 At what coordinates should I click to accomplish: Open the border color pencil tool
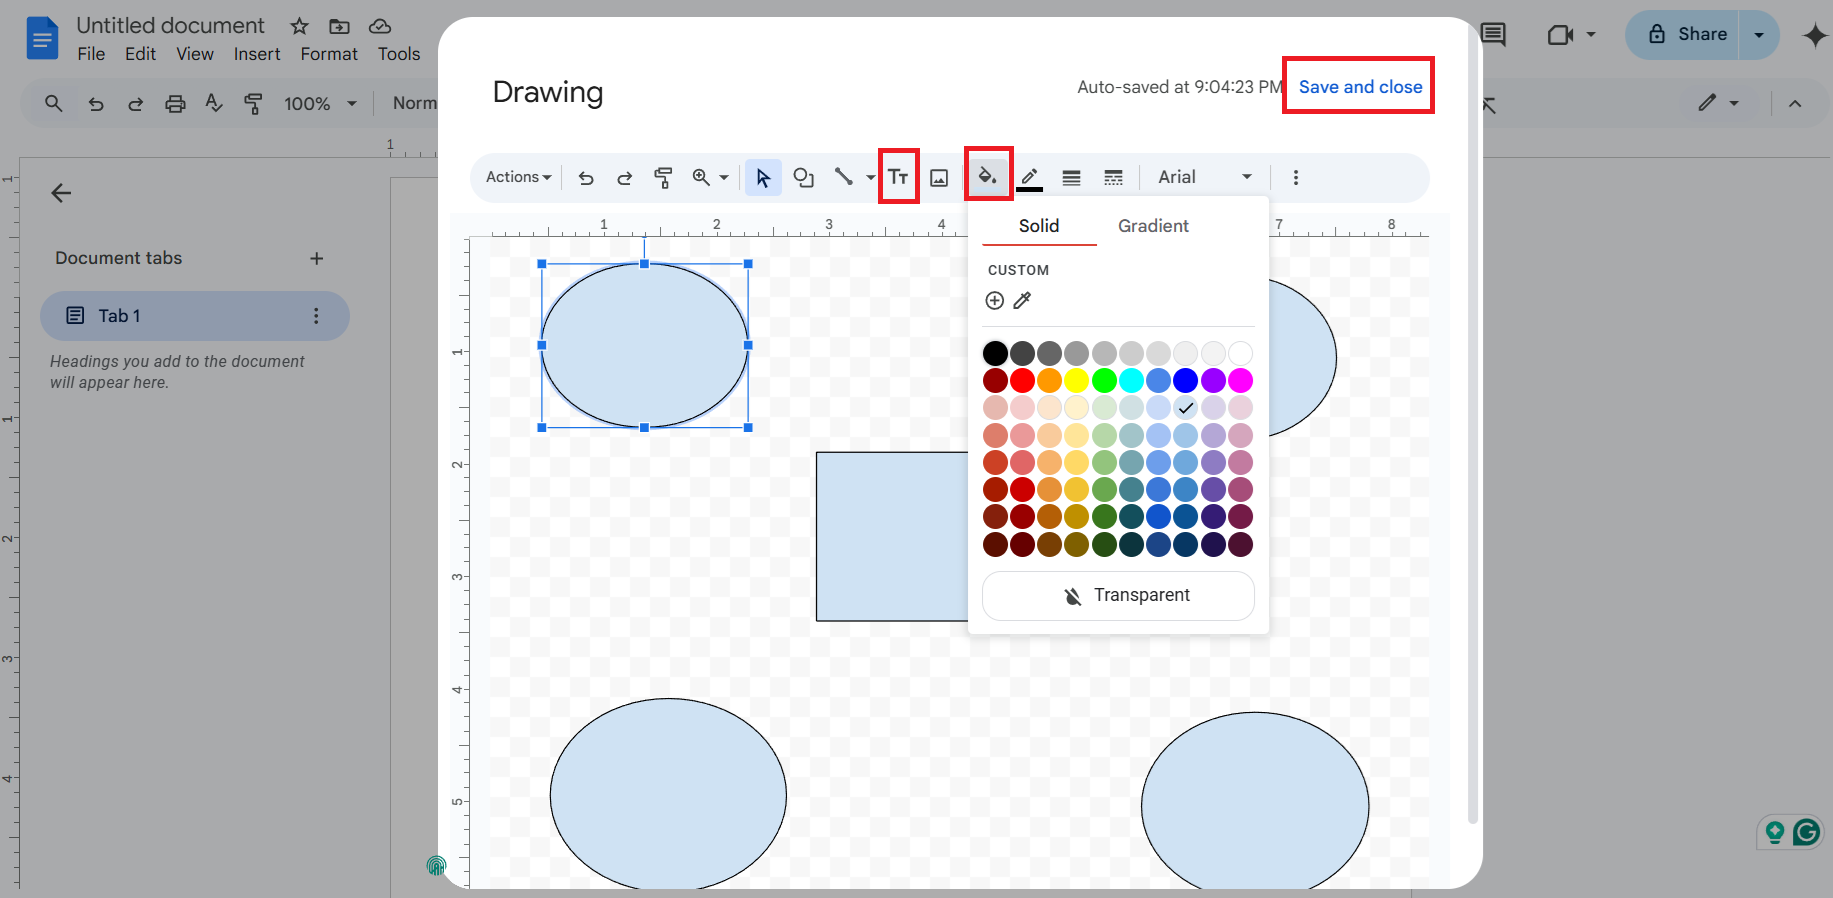pos(1029,177)
